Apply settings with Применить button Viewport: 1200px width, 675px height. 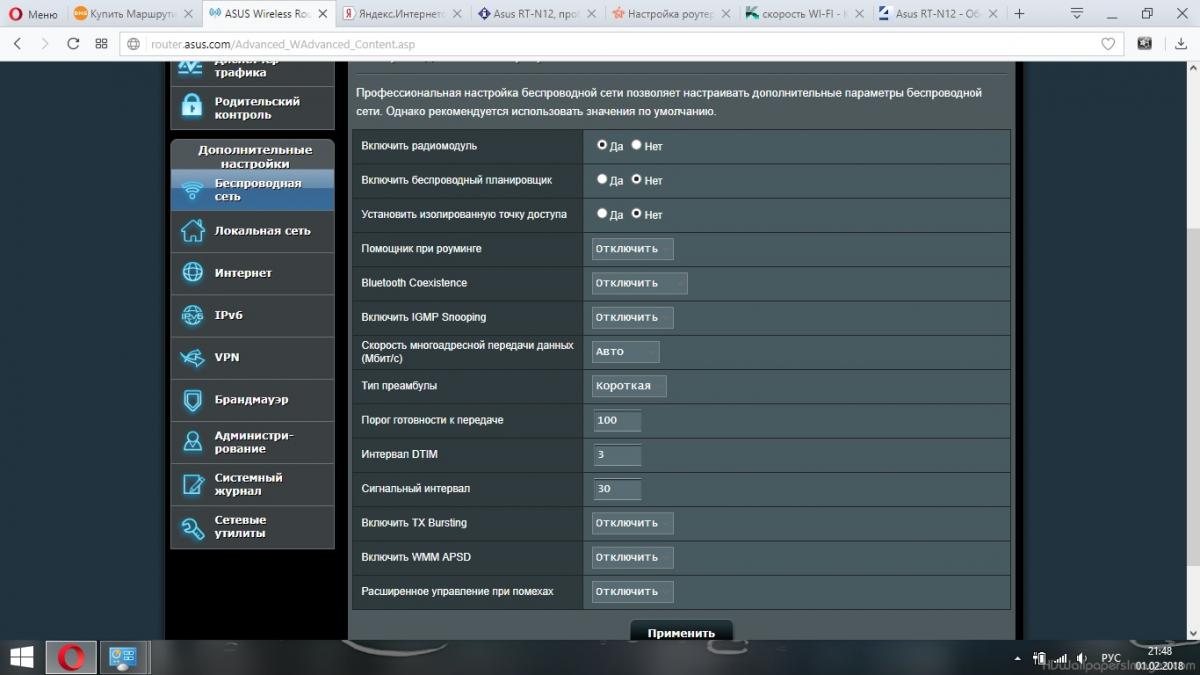coord(681,632)
